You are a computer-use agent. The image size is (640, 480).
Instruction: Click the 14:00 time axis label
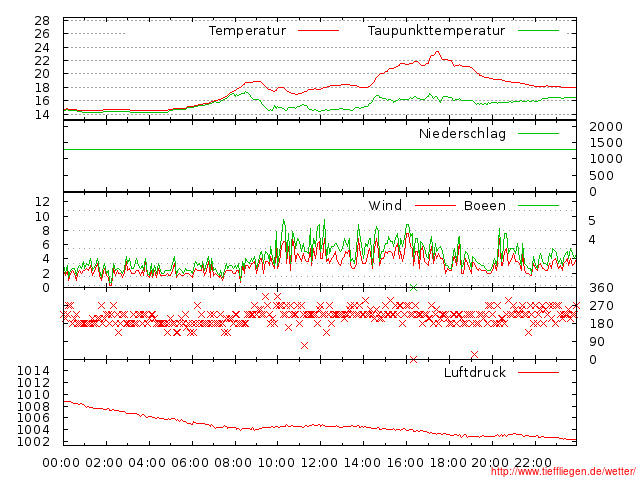362,463
